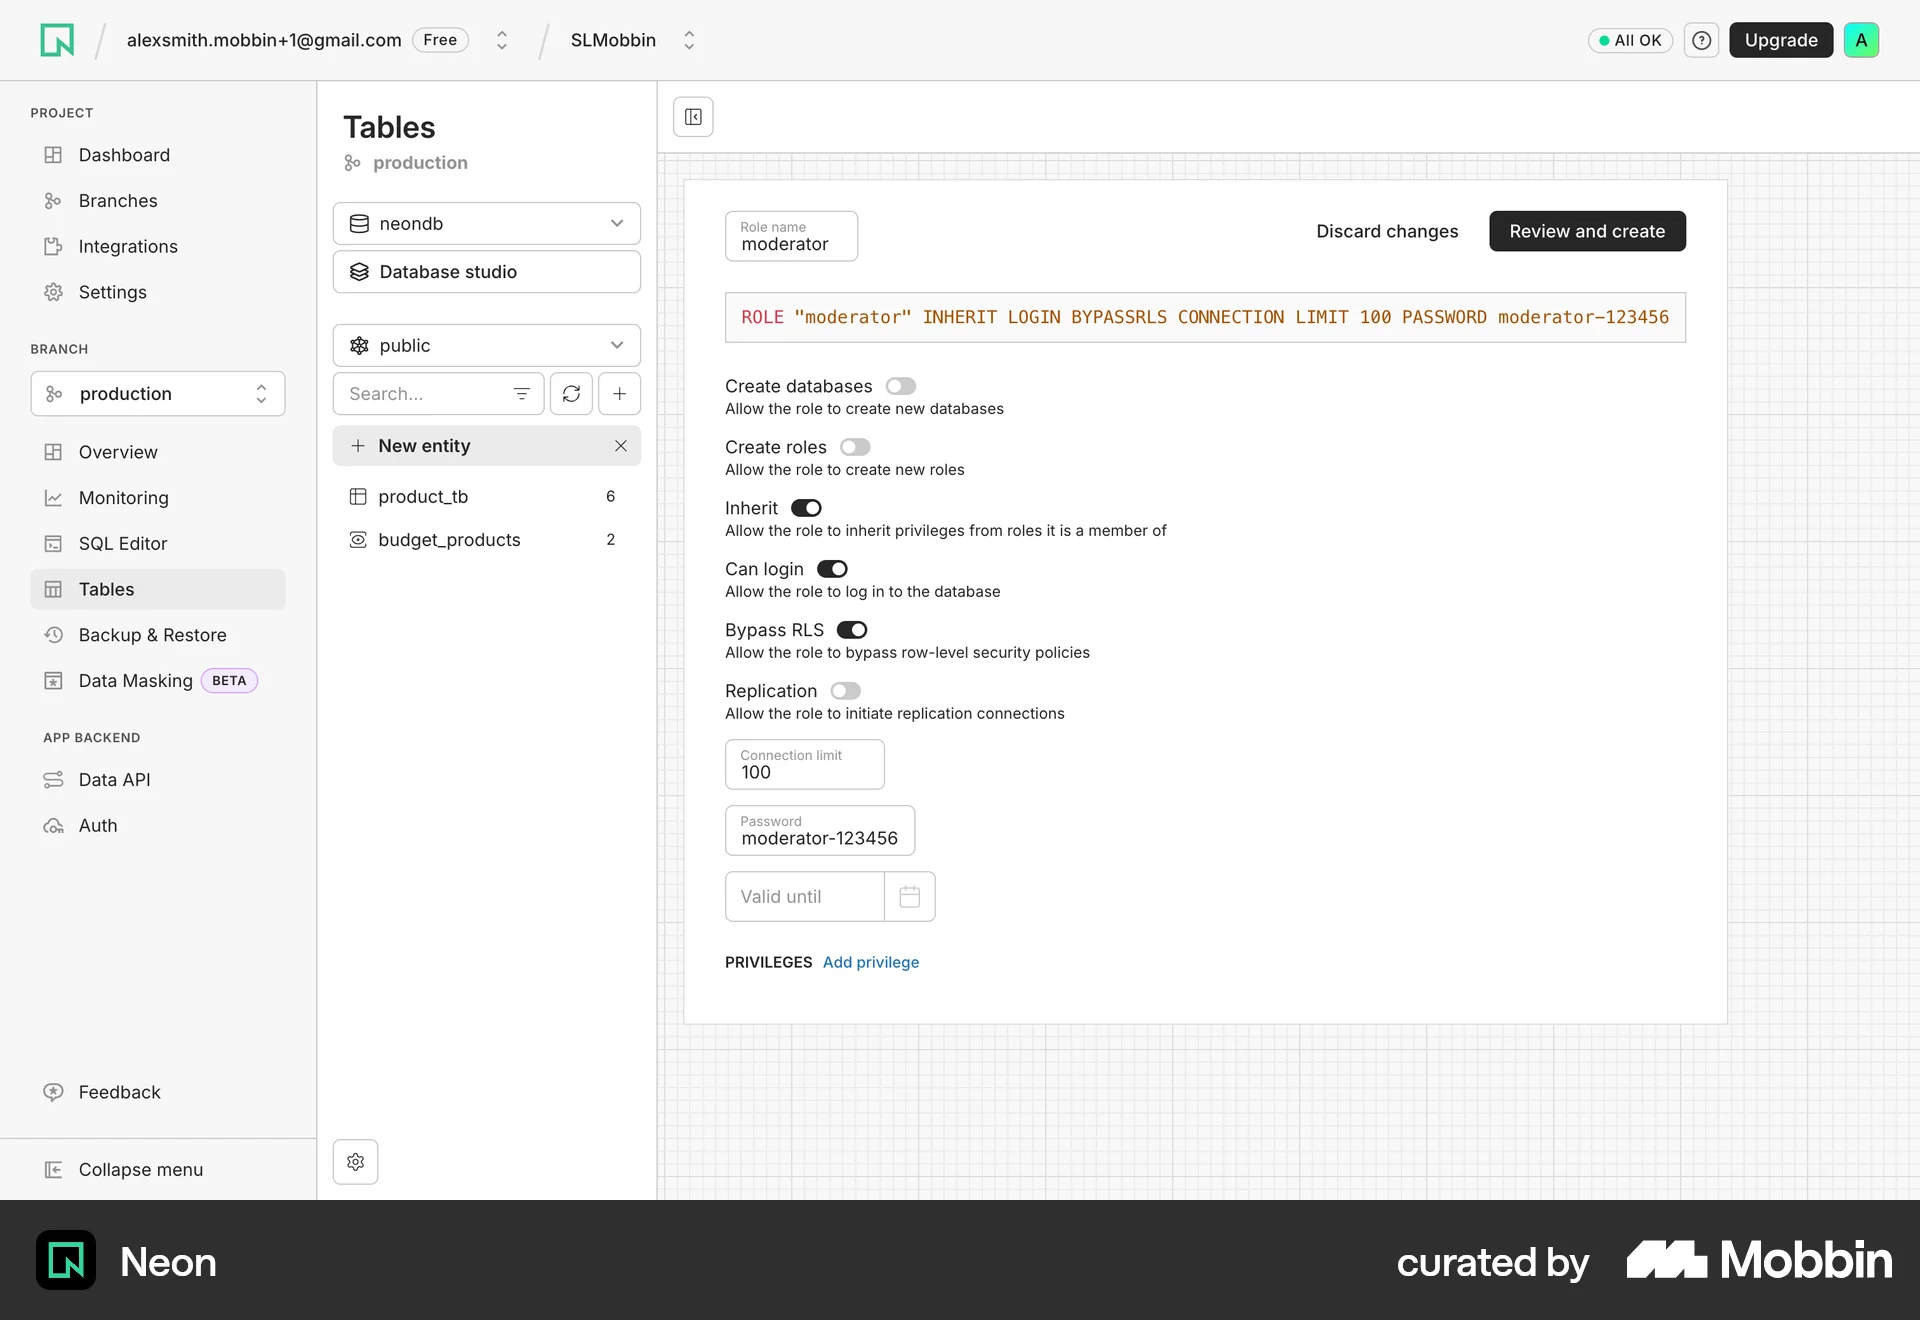Click the Branches sidebar icon
Screen dimensions: 1920x1320
click(53, 201)
